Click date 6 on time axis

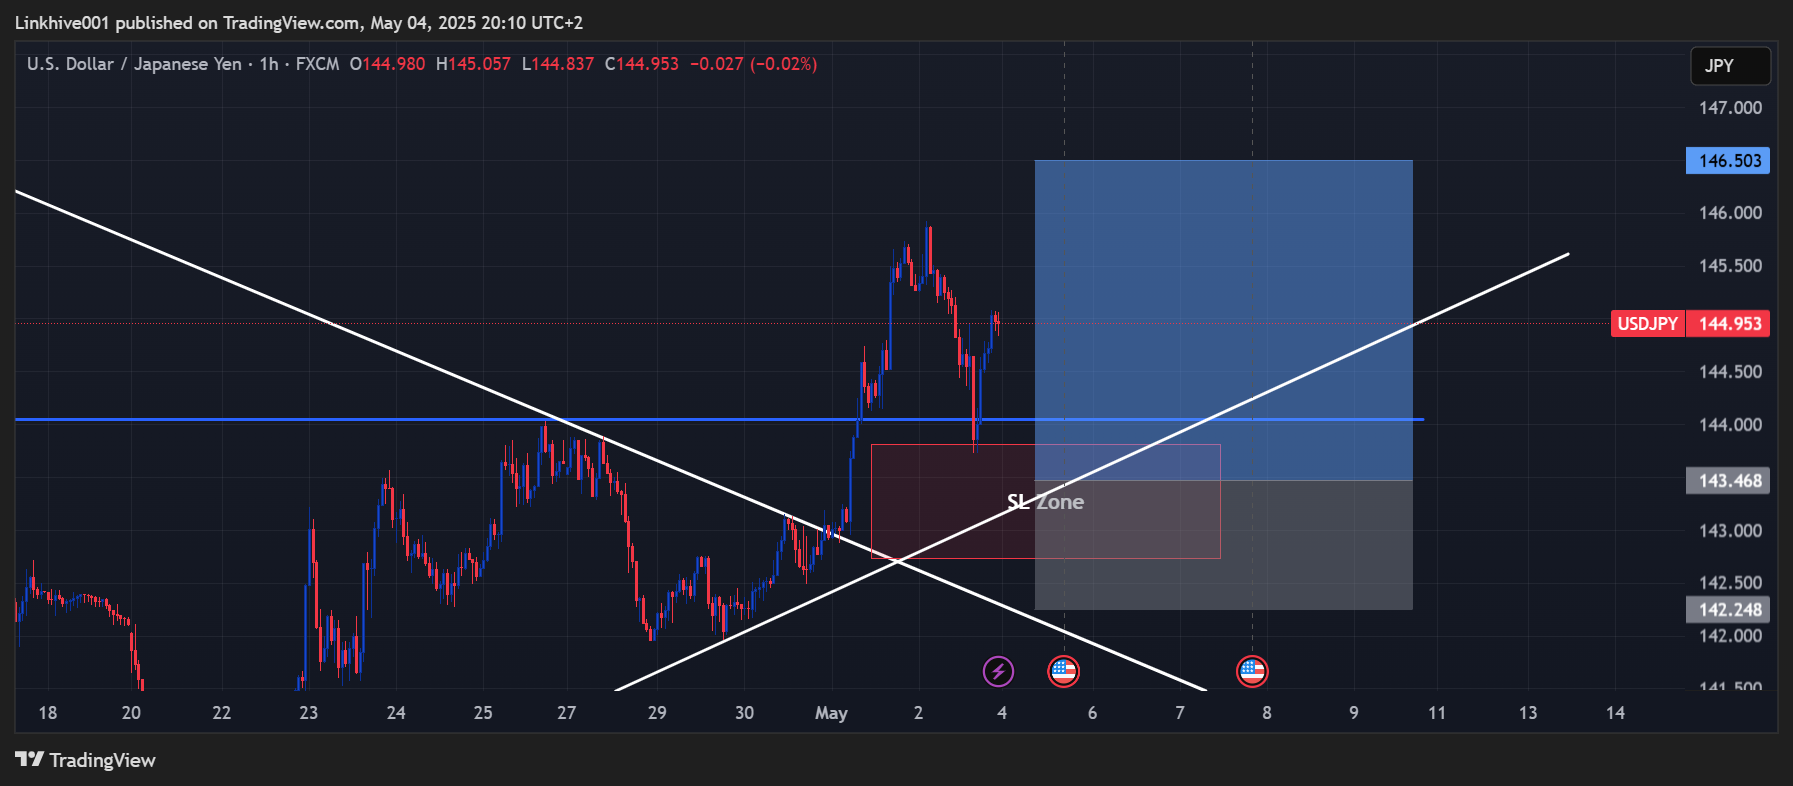coord(1092,713)
